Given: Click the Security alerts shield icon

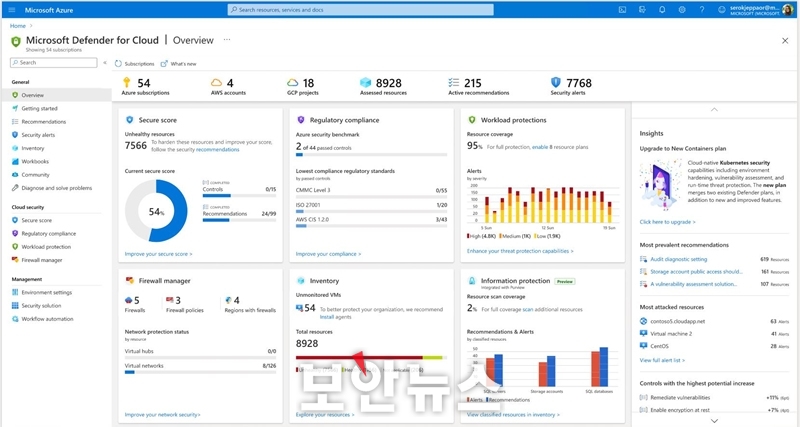Looking at the screenshot, I should [x=556, y=82].
